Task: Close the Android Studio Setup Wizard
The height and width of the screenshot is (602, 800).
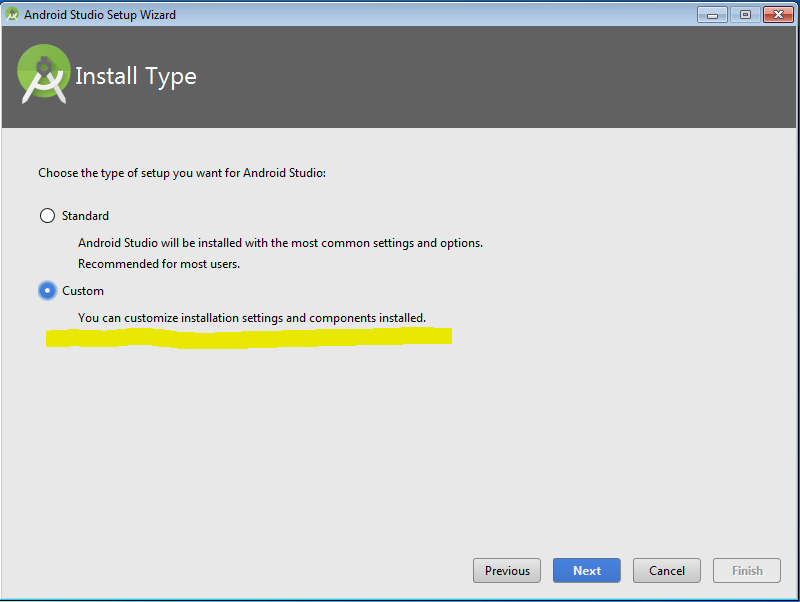Action: tap(778, 15)
